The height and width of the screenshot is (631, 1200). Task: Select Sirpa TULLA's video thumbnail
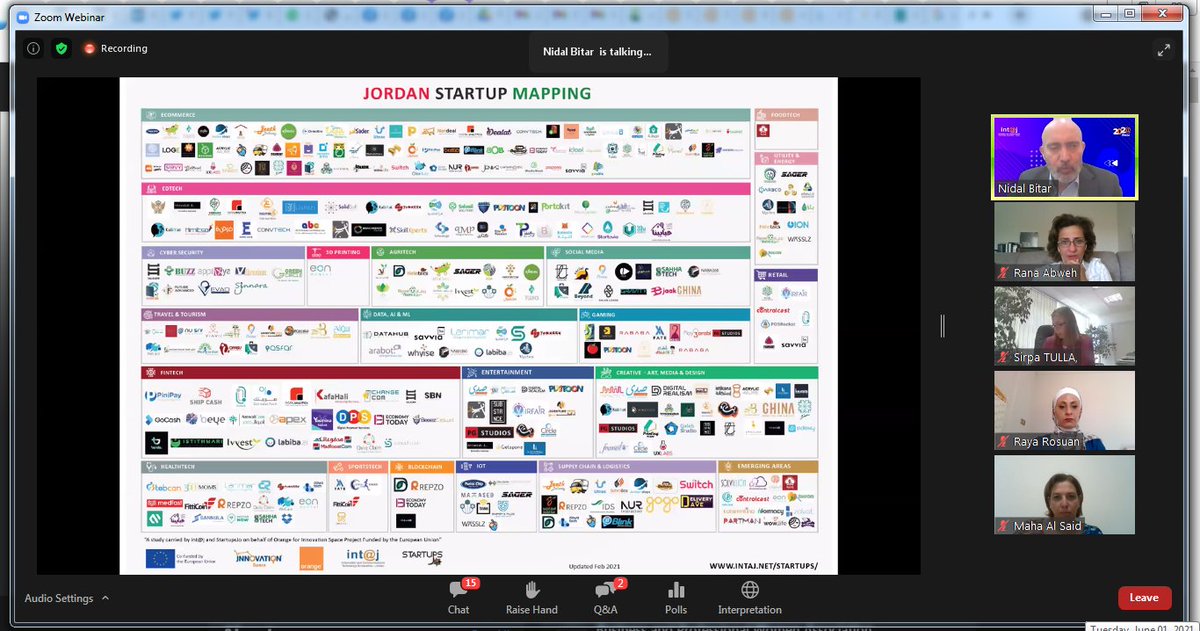coord(1064,326)
